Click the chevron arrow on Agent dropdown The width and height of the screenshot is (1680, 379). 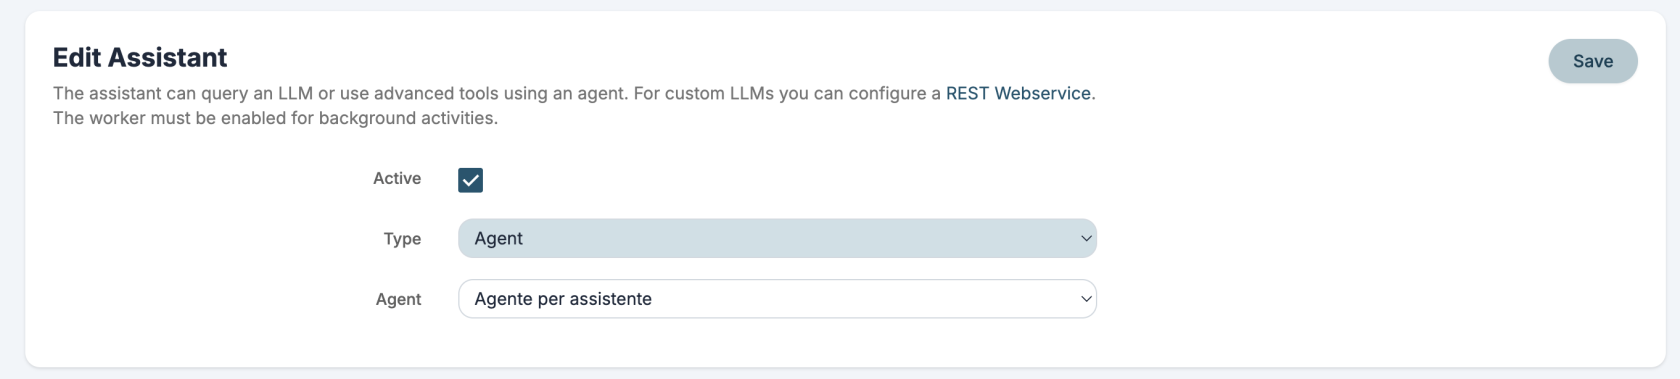(1086, 299)
